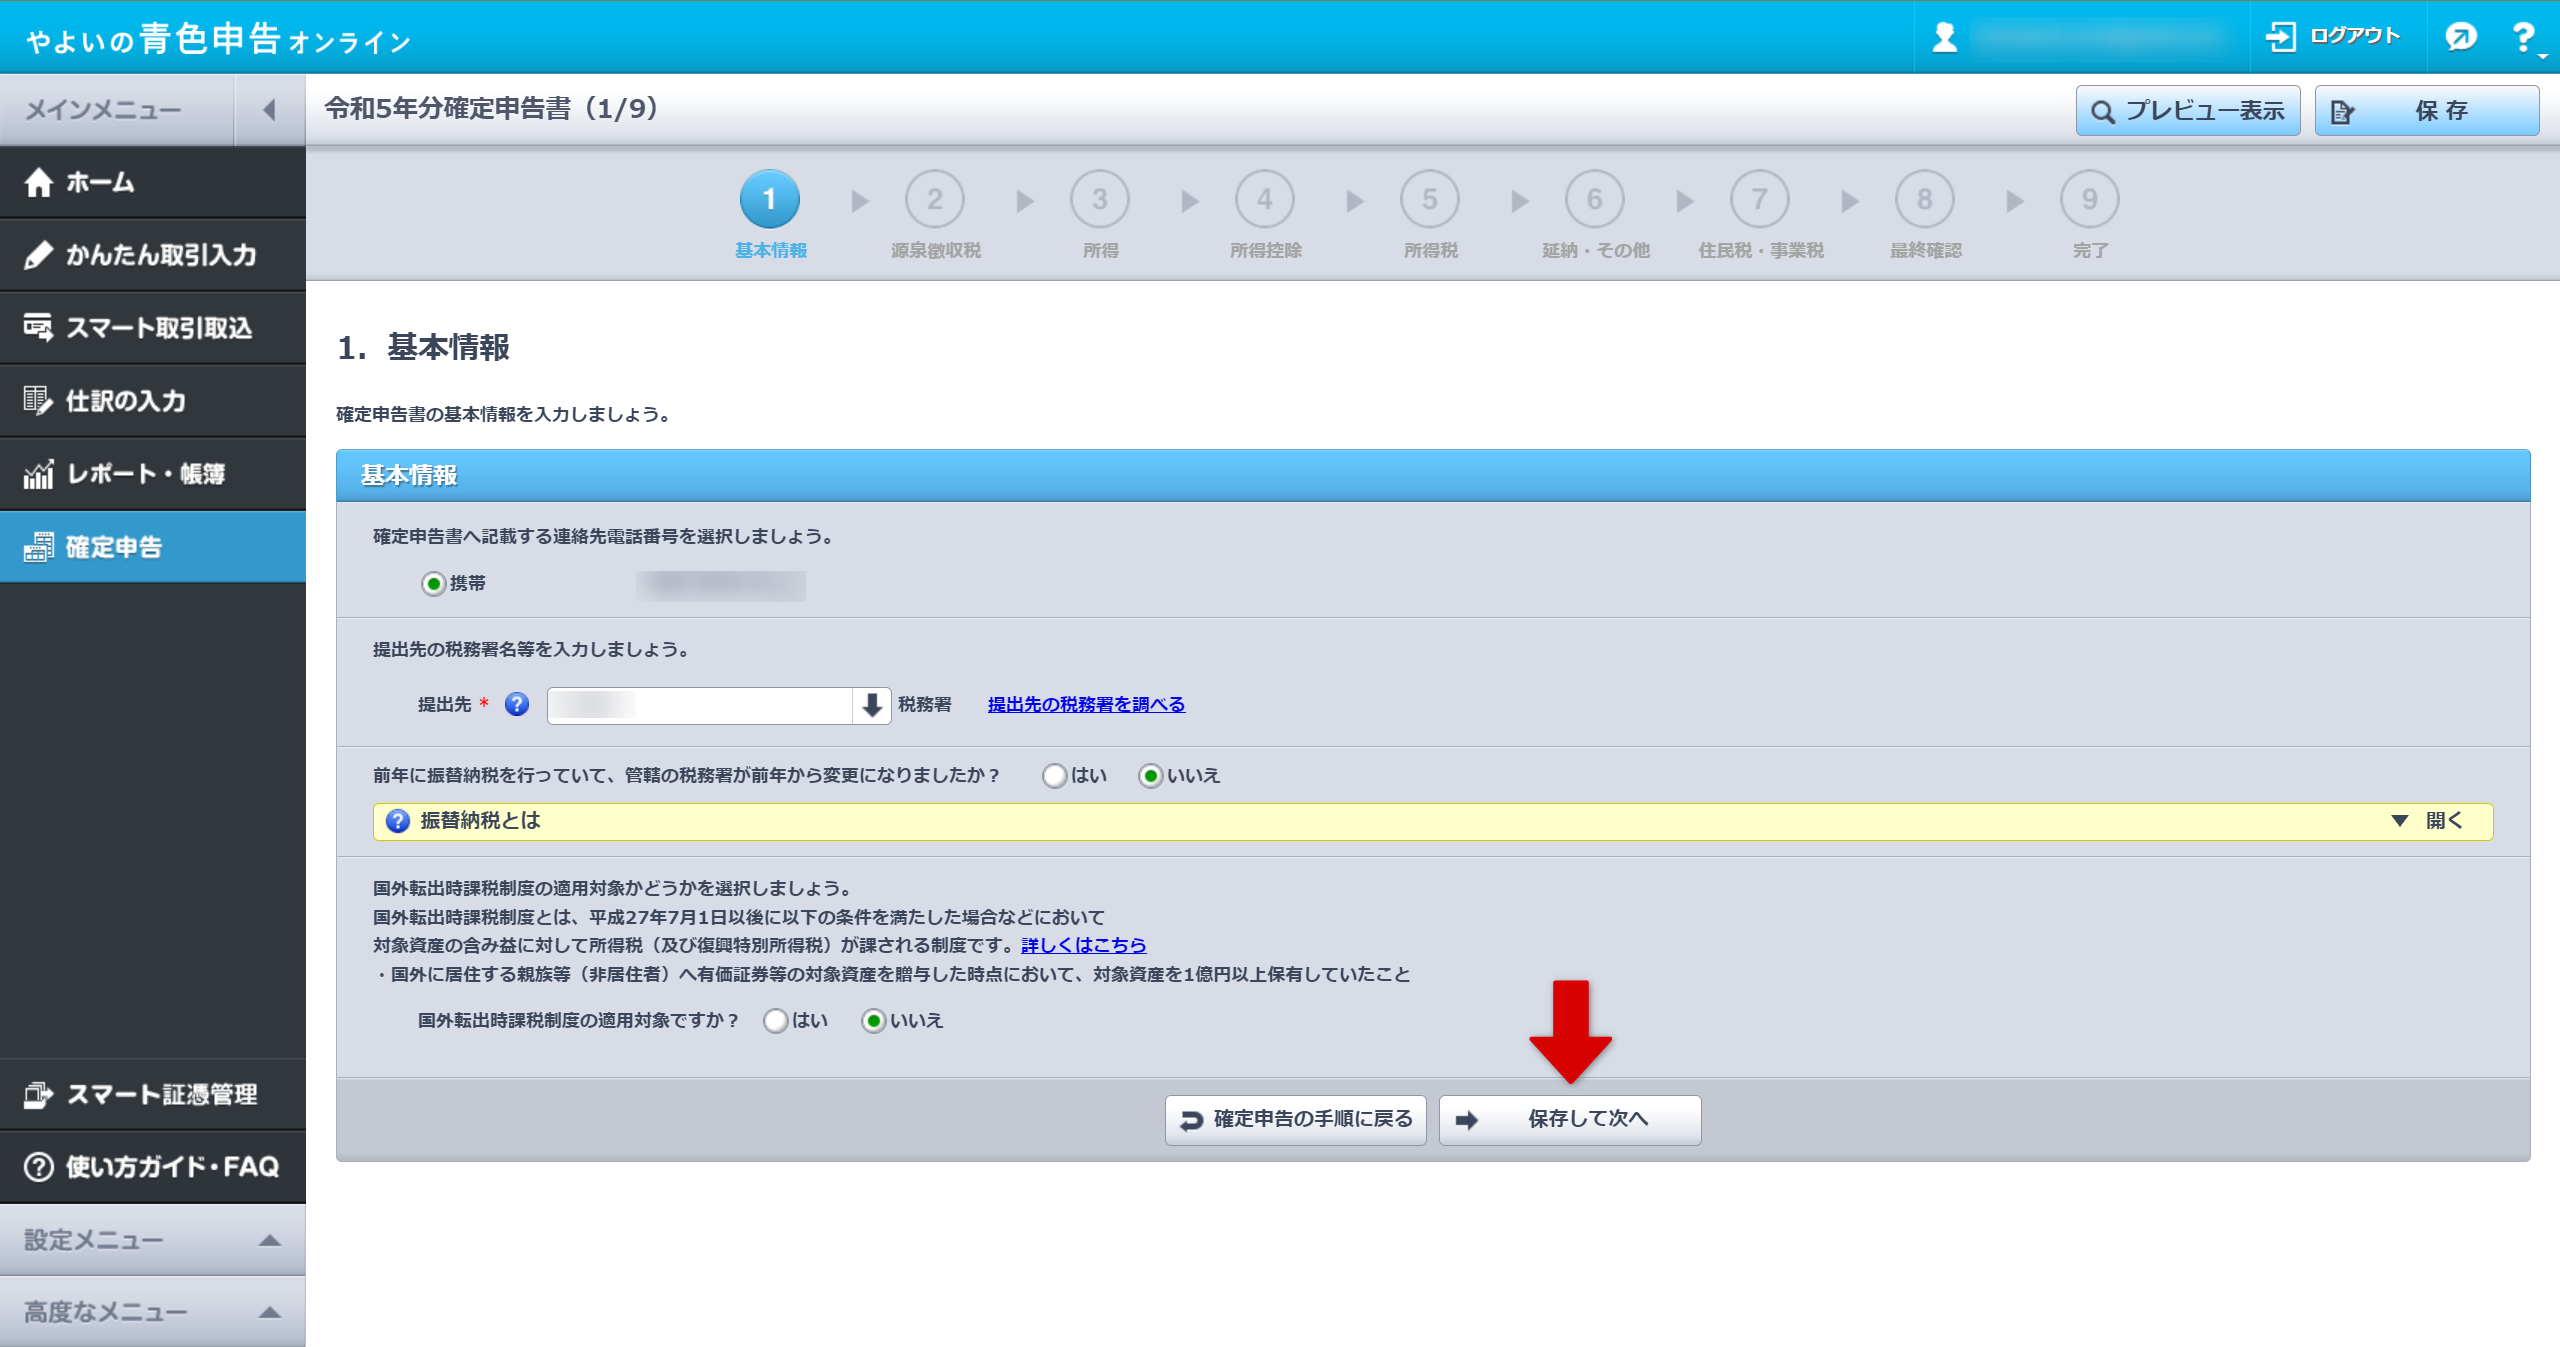Jump to step 3 所得 in progress bar
Viewport: 2560px width, 1347px height.
point(1099,200)
